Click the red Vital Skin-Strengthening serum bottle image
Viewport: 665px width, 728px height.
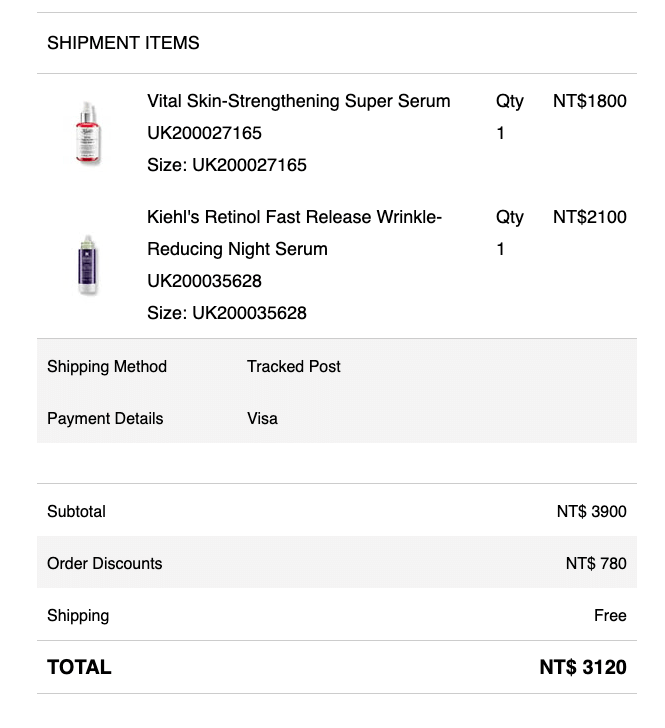(87, 132)
